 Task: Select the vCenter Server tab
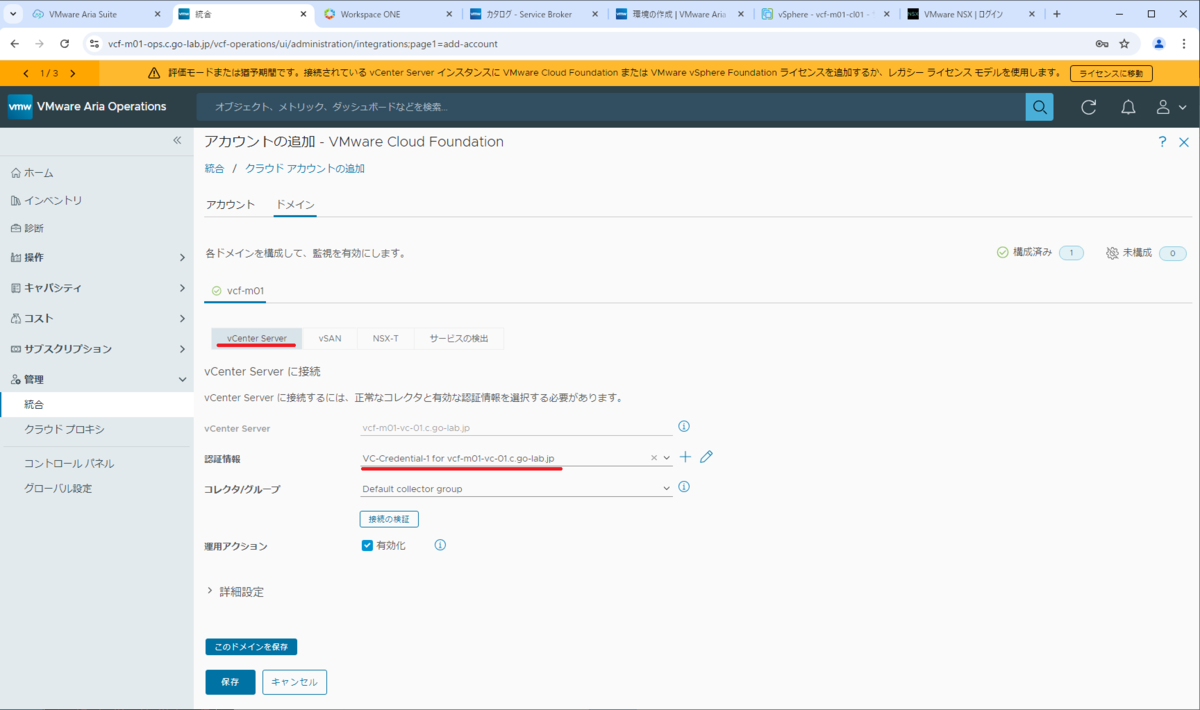pos(257,339)
